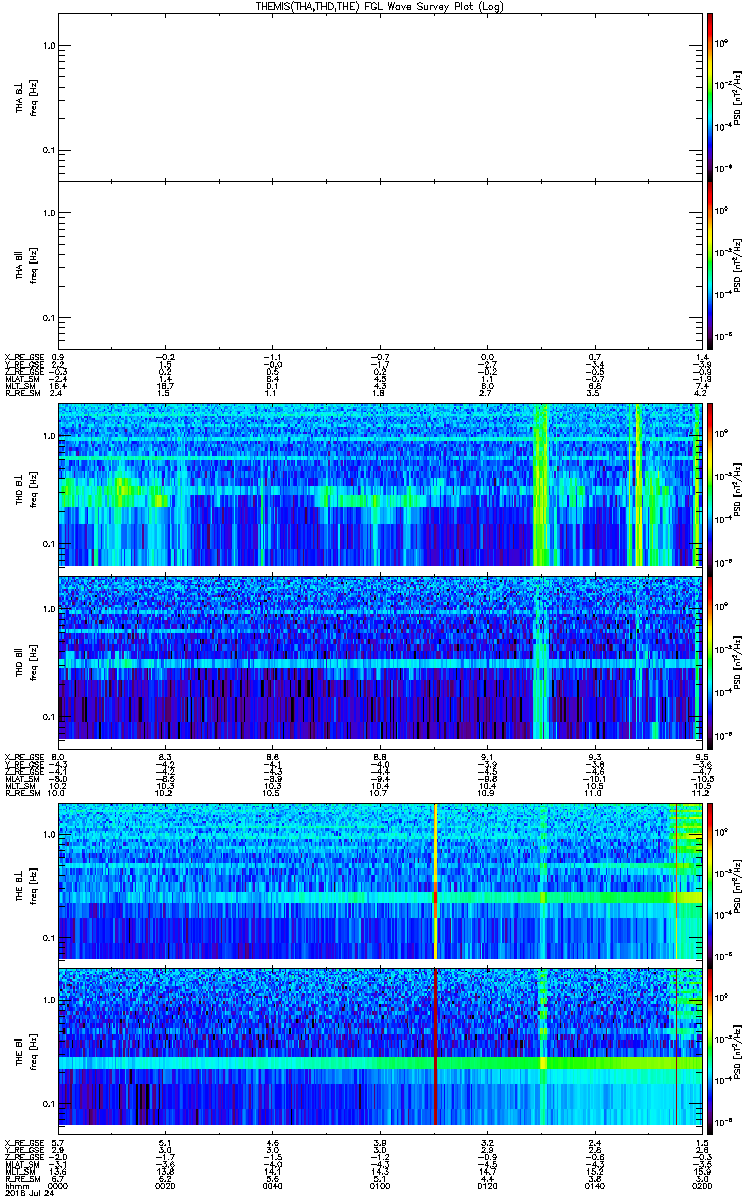Click the 0.1 tick label of the THE B-parallel panel
Screen dimensions: 750x1200
point(48,1103)
